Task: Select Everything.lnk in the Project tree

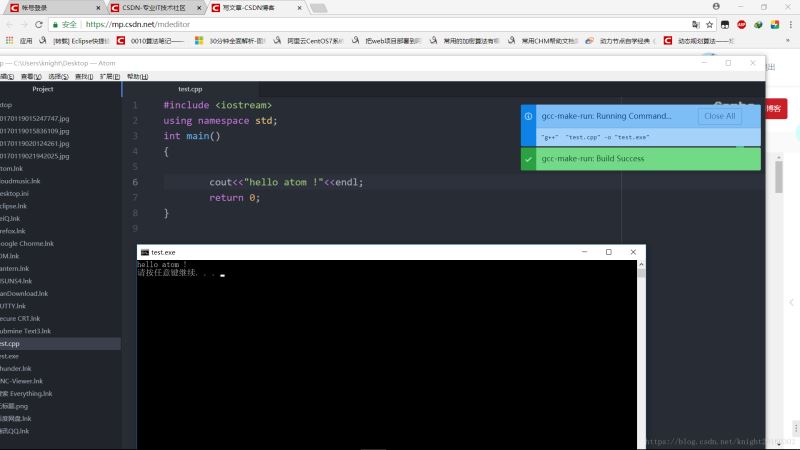Action: 26,394
